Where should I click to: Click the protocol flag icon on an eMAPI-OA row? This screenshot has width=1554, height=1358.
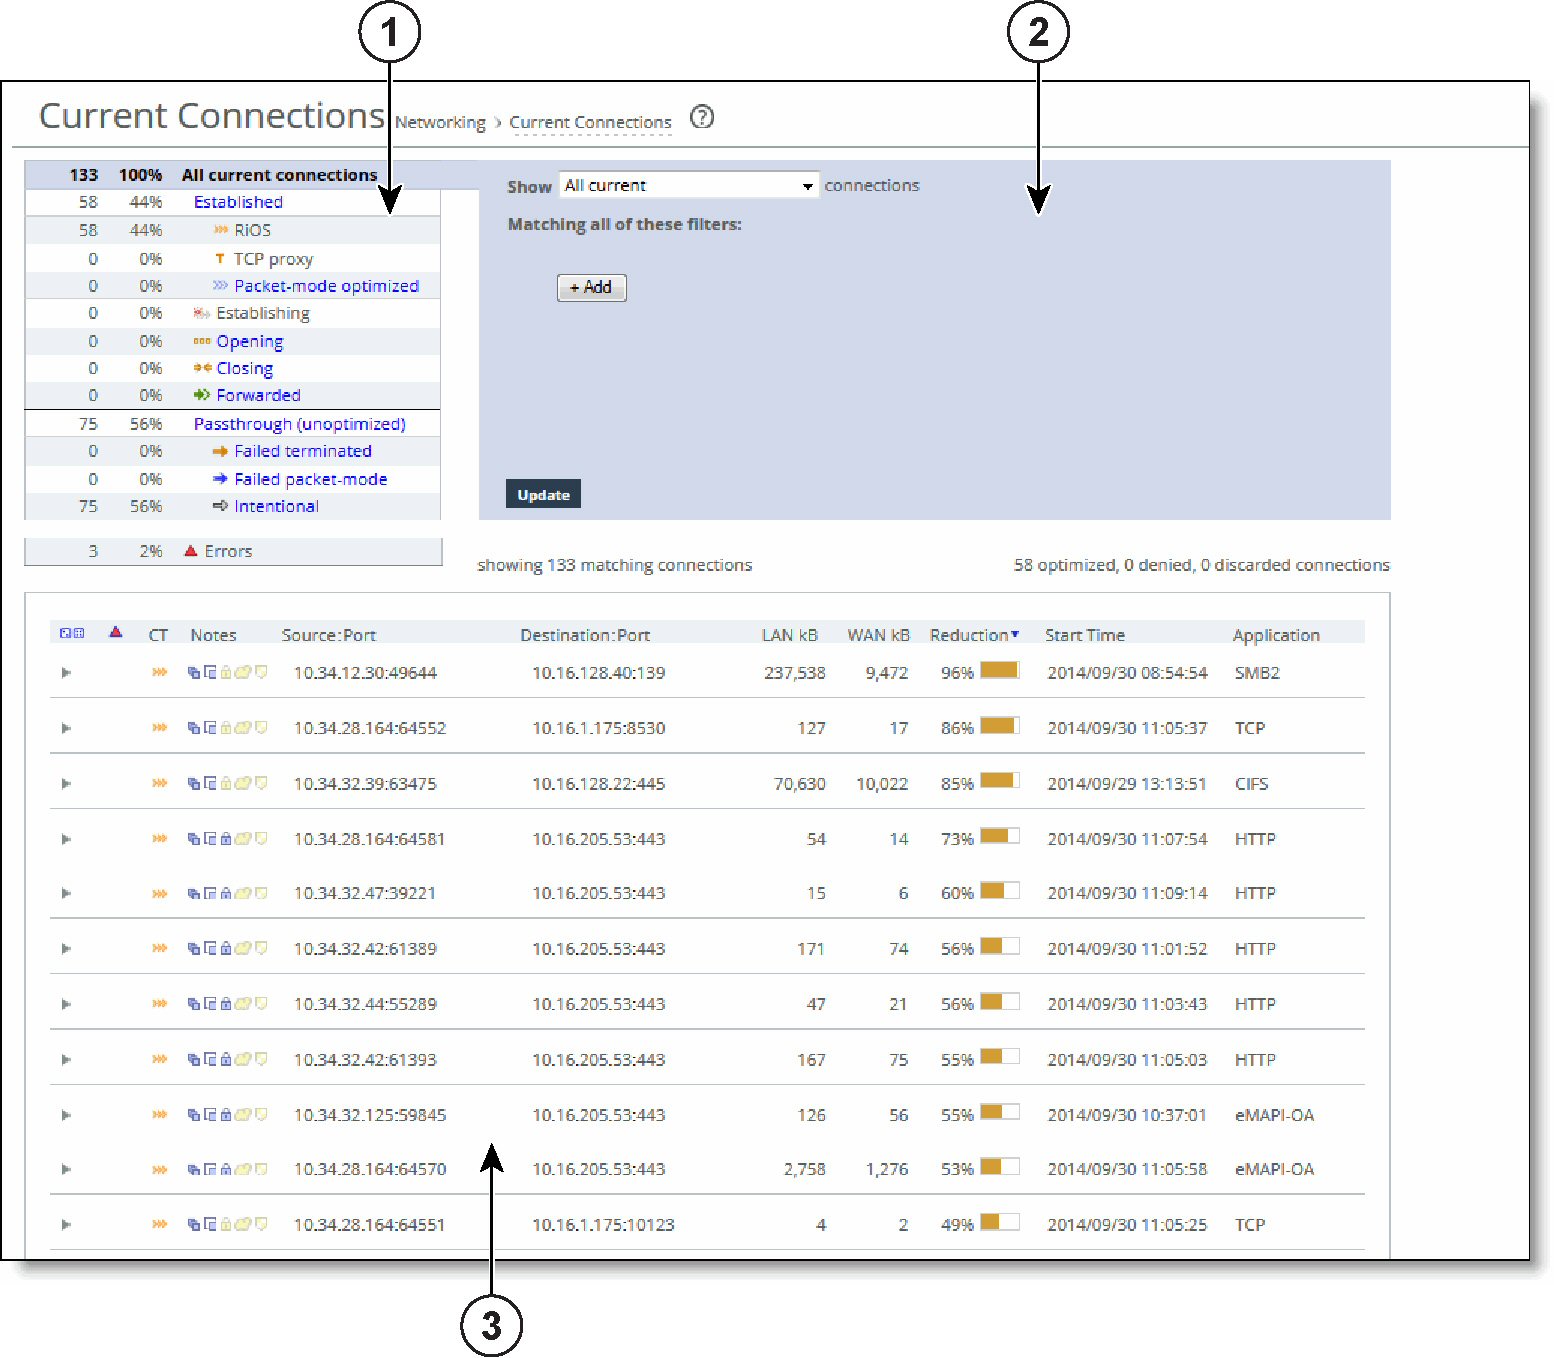[243, 1114]
